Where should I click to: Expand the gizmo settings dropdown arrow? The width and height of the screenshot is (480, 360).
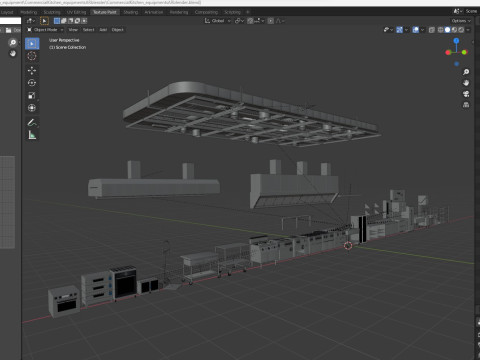[406, 30]
